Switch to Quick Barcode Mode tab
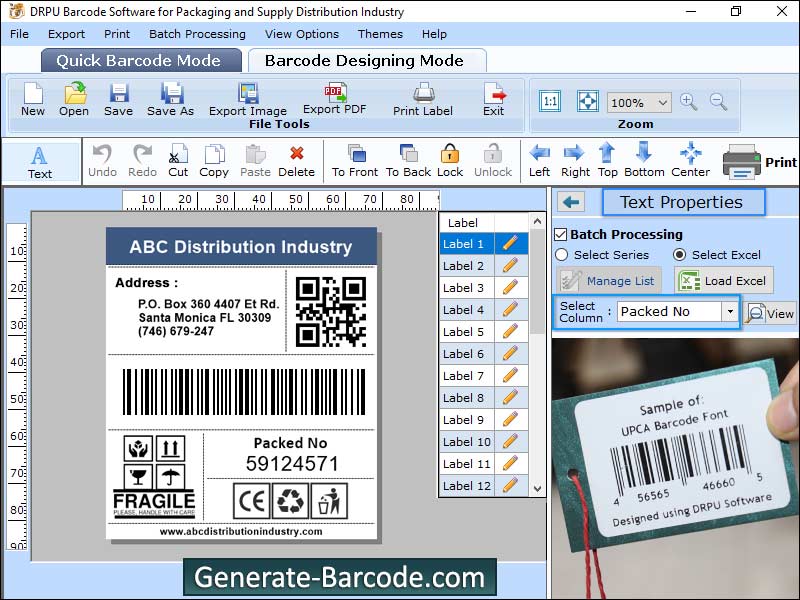 tap(140, 60)
